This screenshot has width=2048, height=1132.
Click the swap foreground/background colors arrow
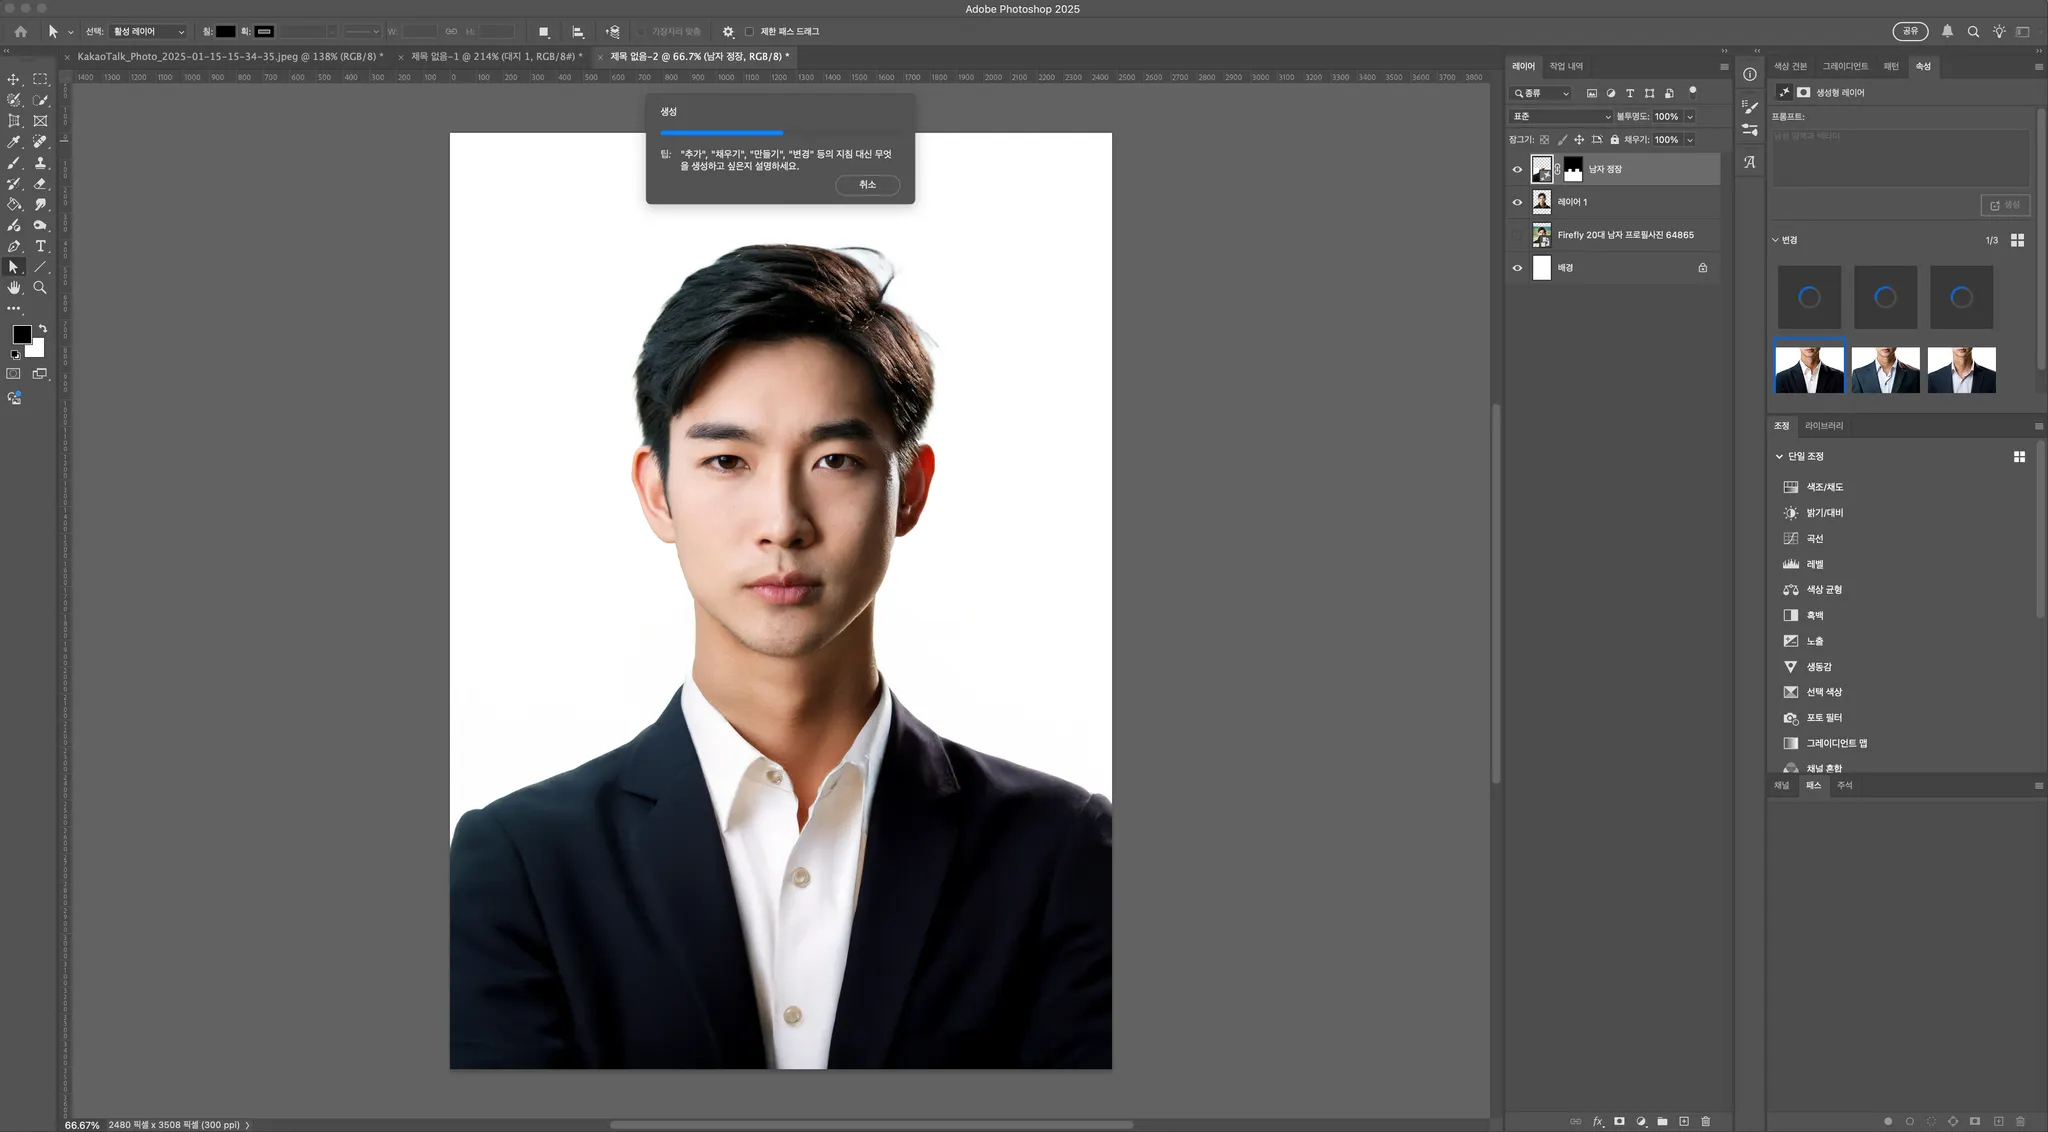tap(43, 328)
